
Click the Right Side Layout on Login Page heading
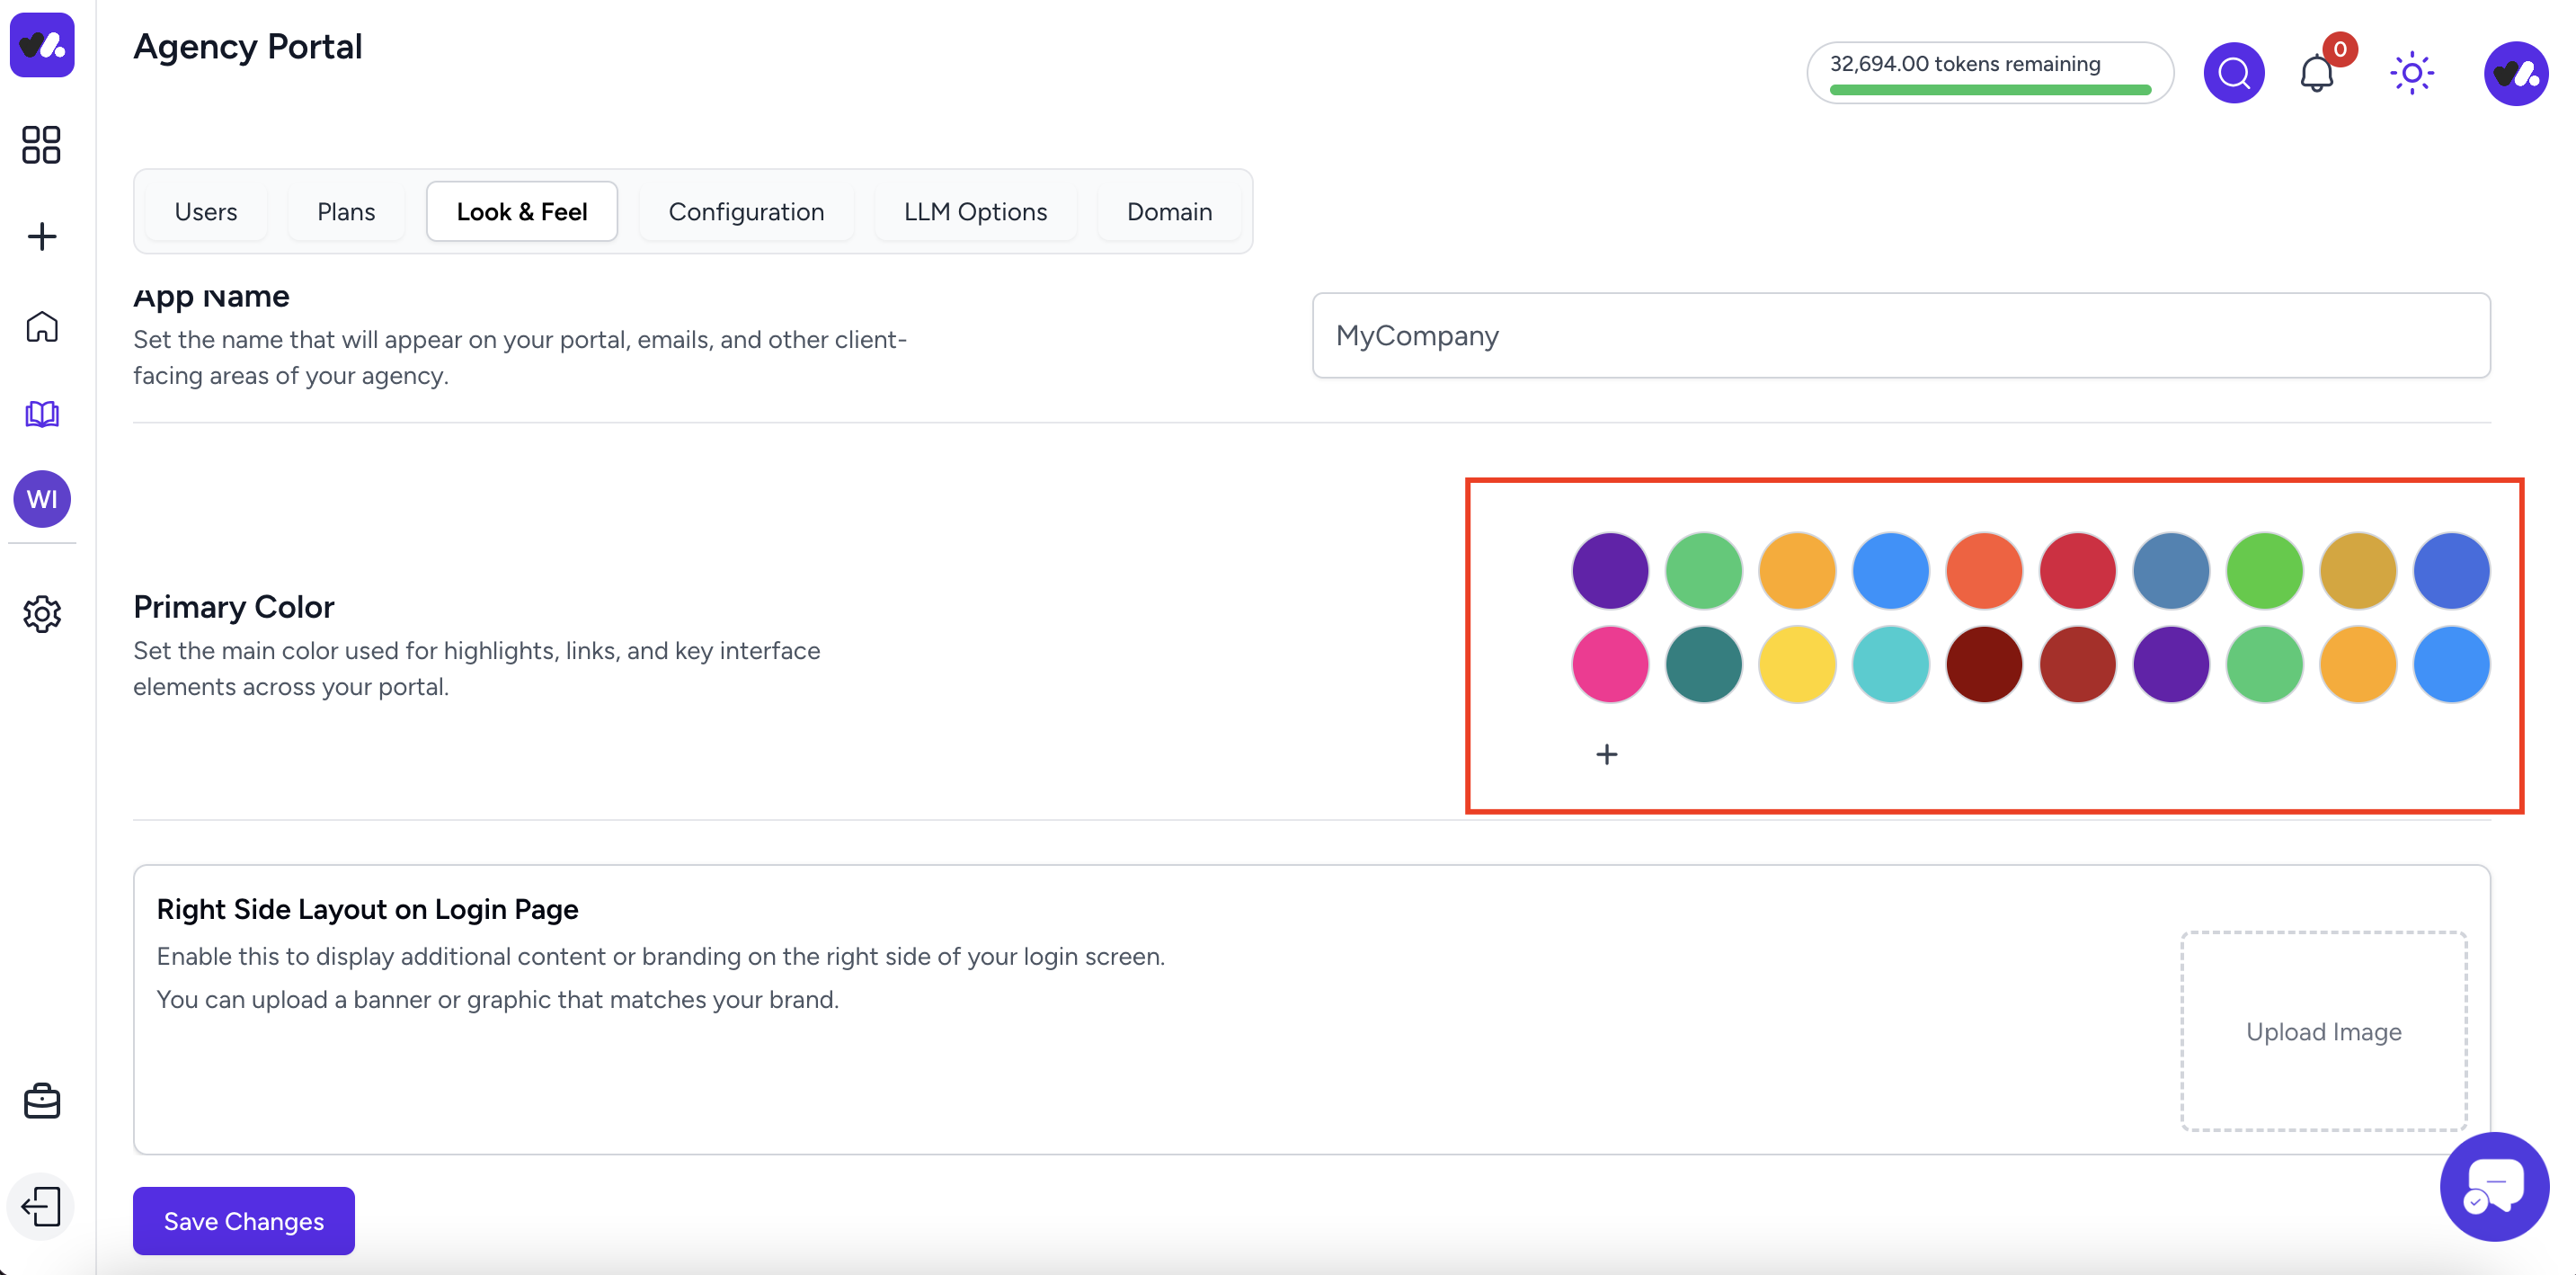(x=367, y=909)
